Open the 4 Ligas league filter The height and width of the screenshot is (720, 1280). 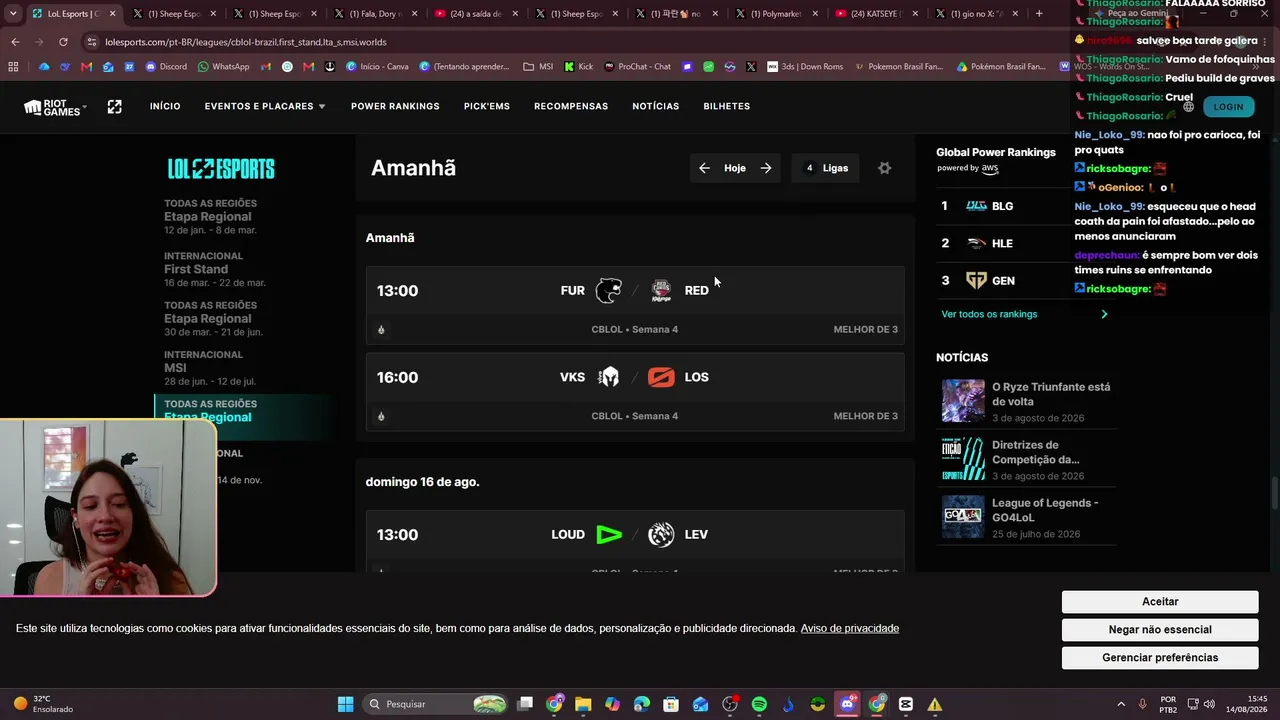coord(827,168)
